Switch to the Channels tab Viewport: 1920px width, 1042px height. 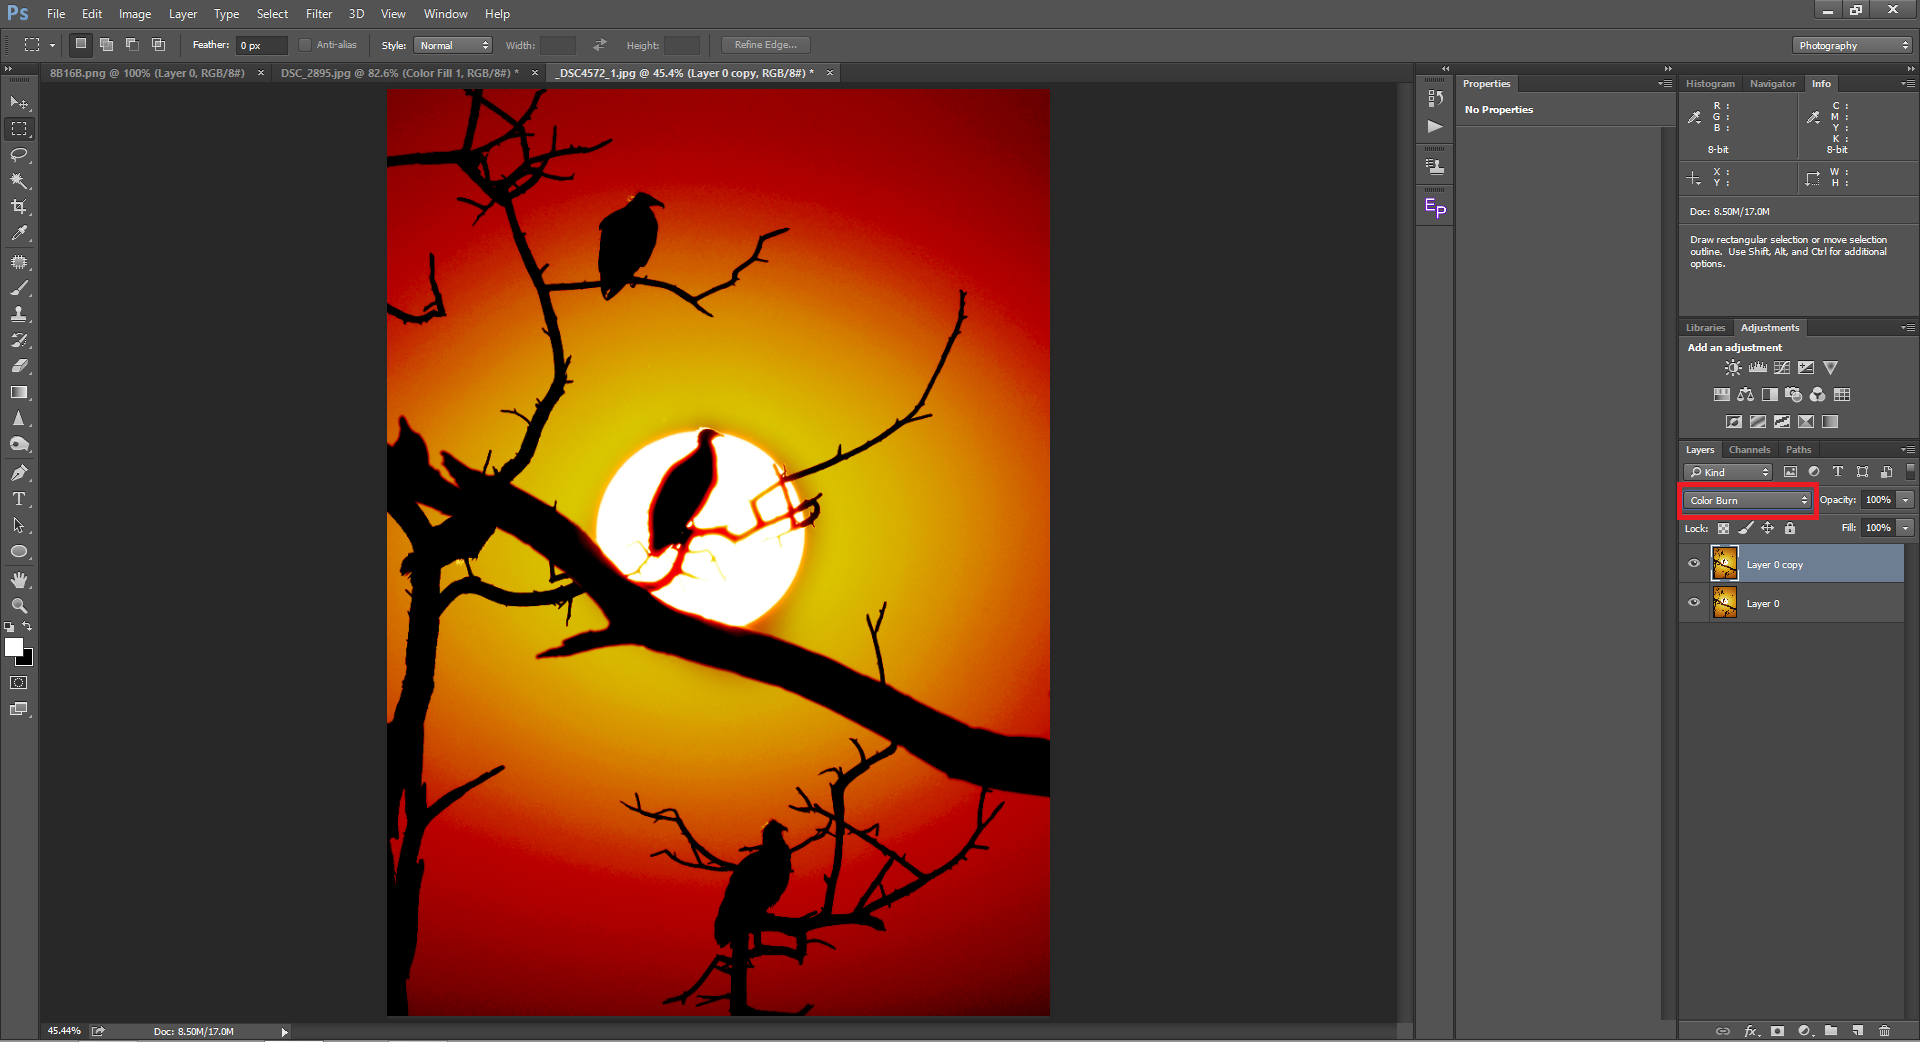click(1749, 450)
